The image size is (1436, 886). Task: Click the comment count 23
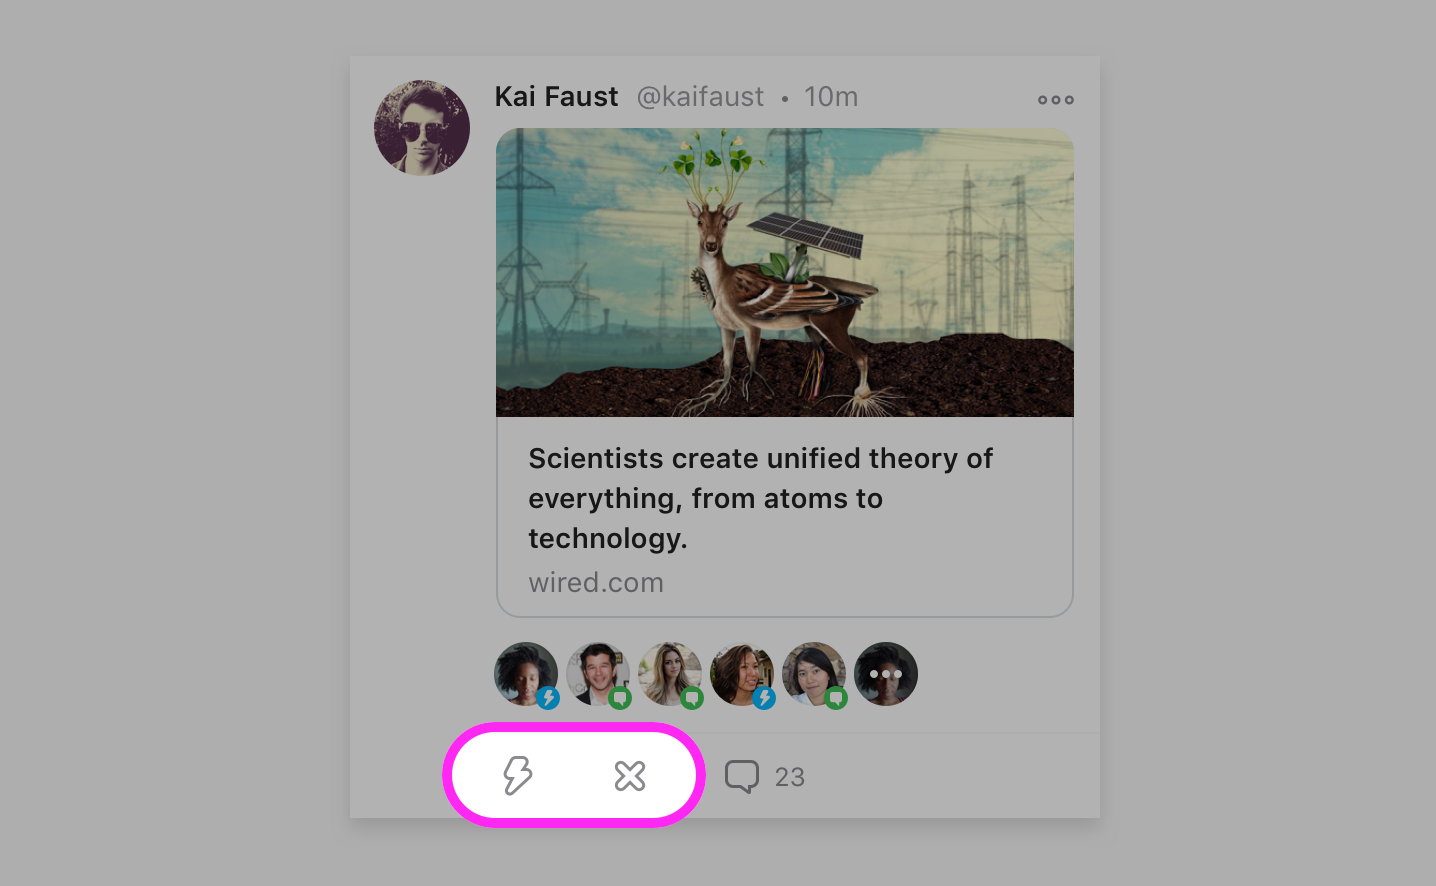789,777
